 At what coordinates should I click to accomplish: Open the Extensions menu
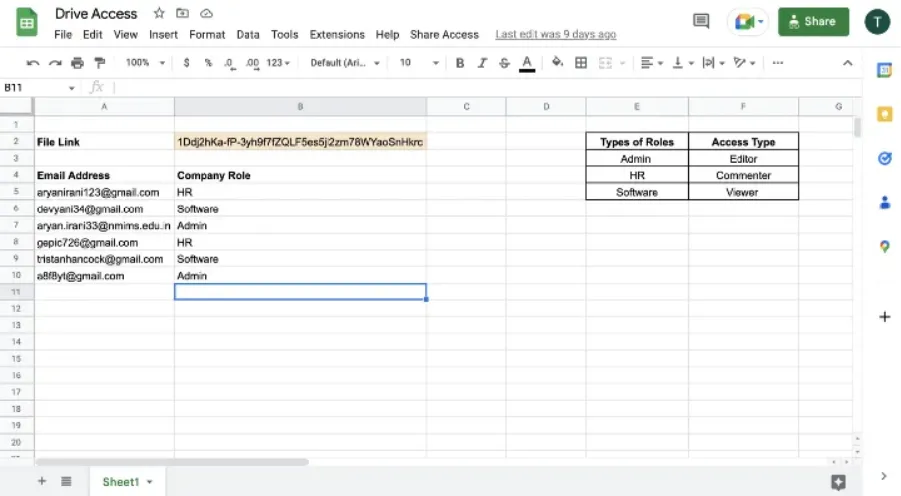click(337, 34)
